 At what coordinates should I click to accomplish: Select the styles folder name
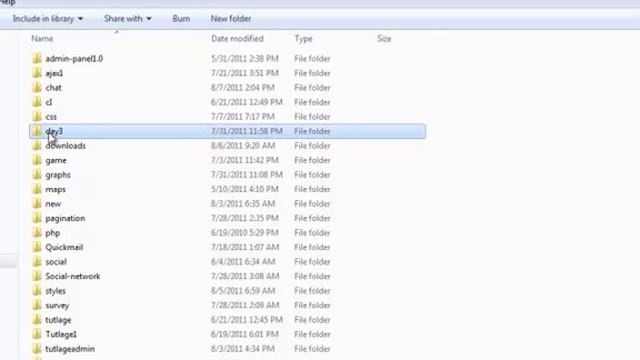pos(56,291)
